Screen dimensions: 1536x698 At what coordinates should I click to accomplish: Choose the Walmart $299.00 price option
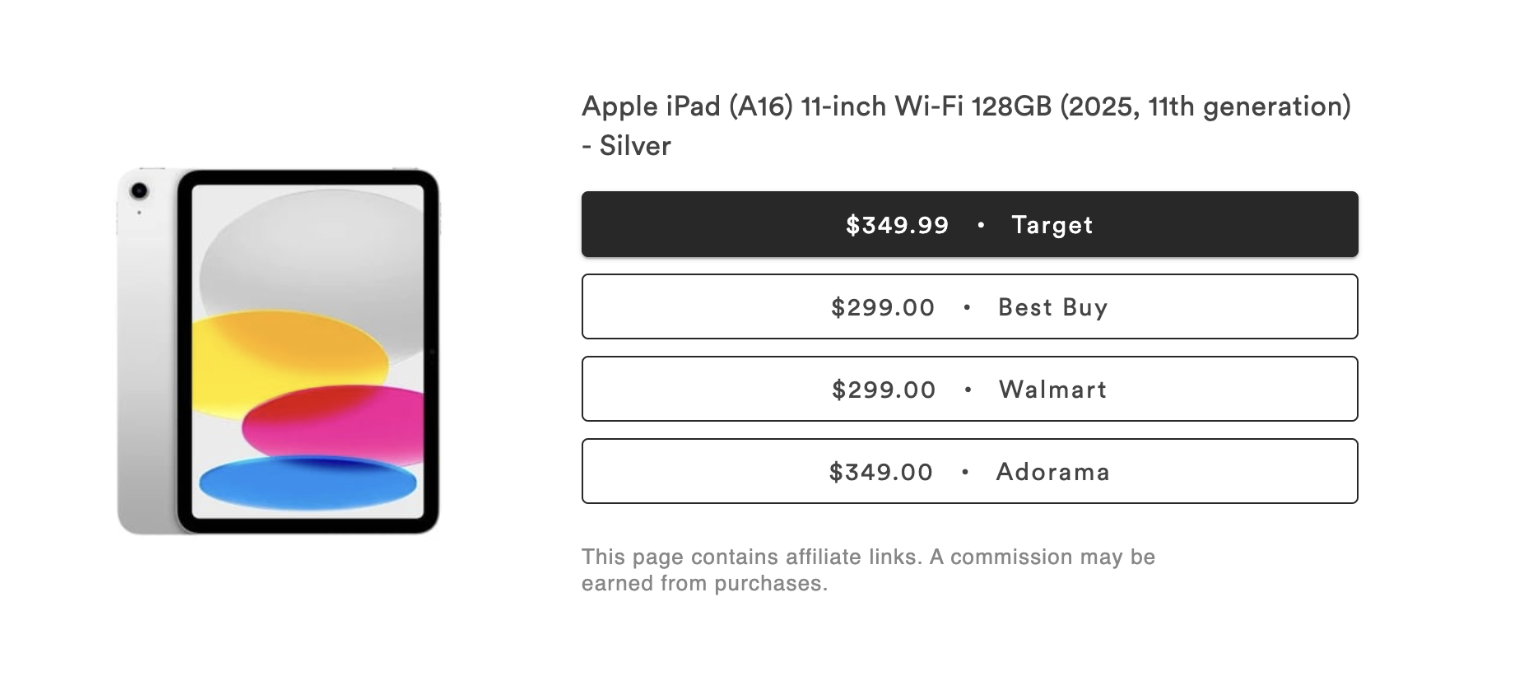click(x=968, y=389)
